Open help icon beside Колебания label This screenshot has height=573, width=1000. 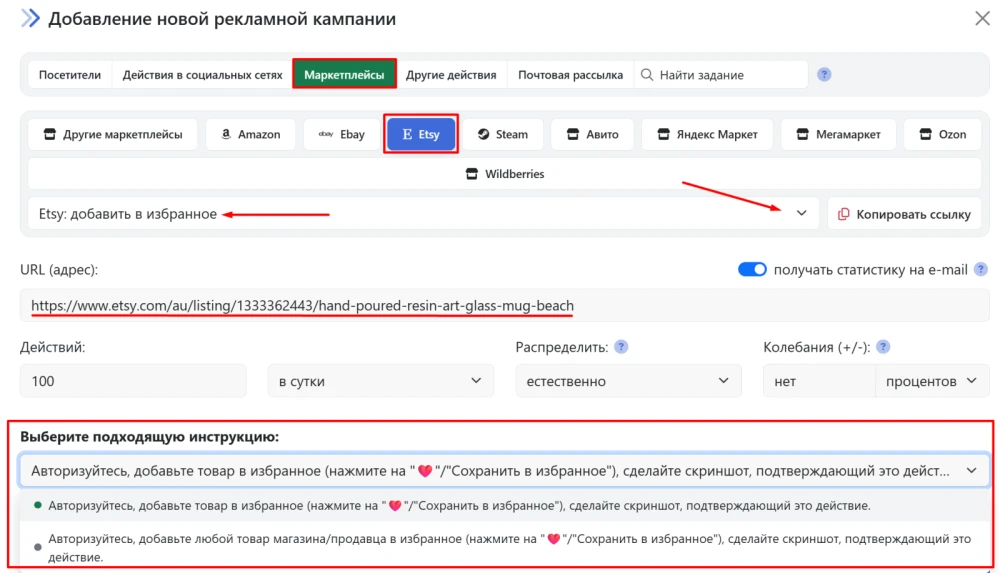(883, 346)
